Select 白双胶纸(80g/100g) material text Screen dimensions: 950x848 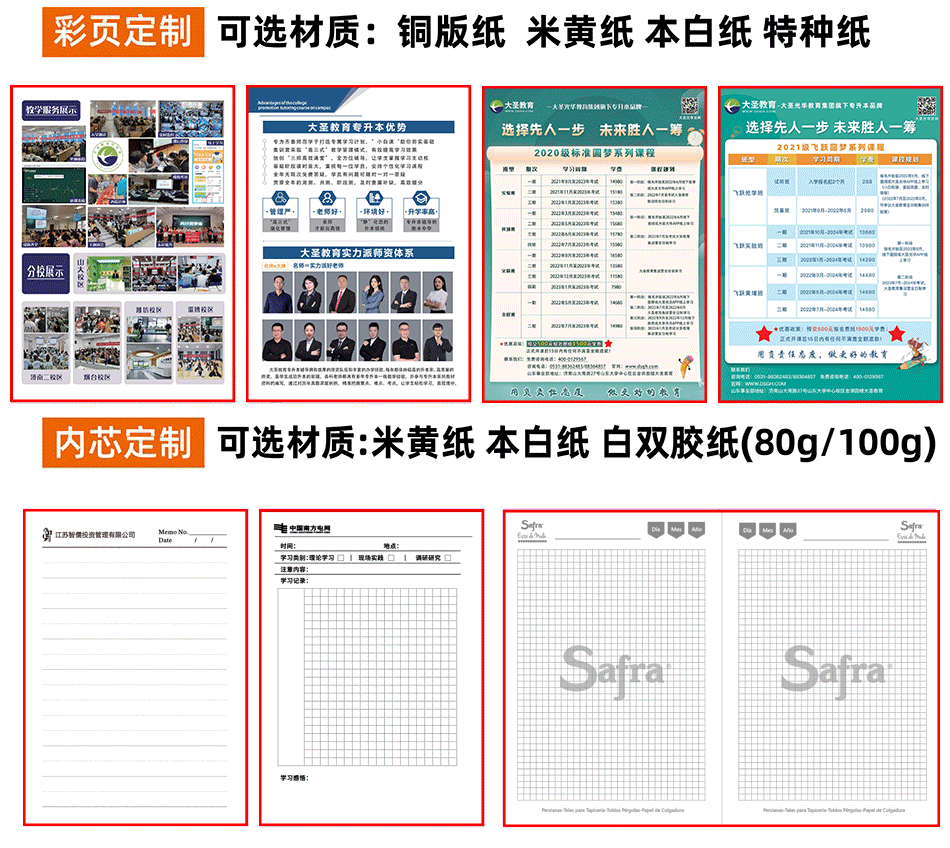(769, 443)
